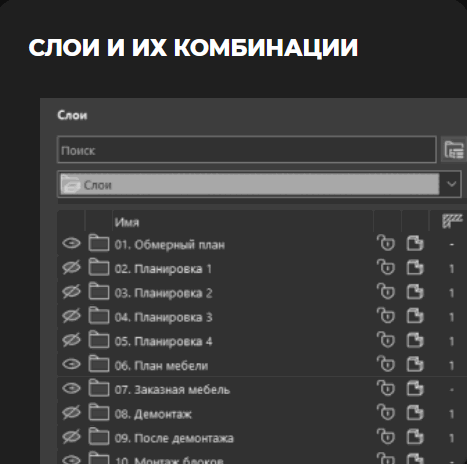The height and width of the screenshot is (464, 467).
Task: Open folder icon of 06. План мебели
Action: point(99,364)
